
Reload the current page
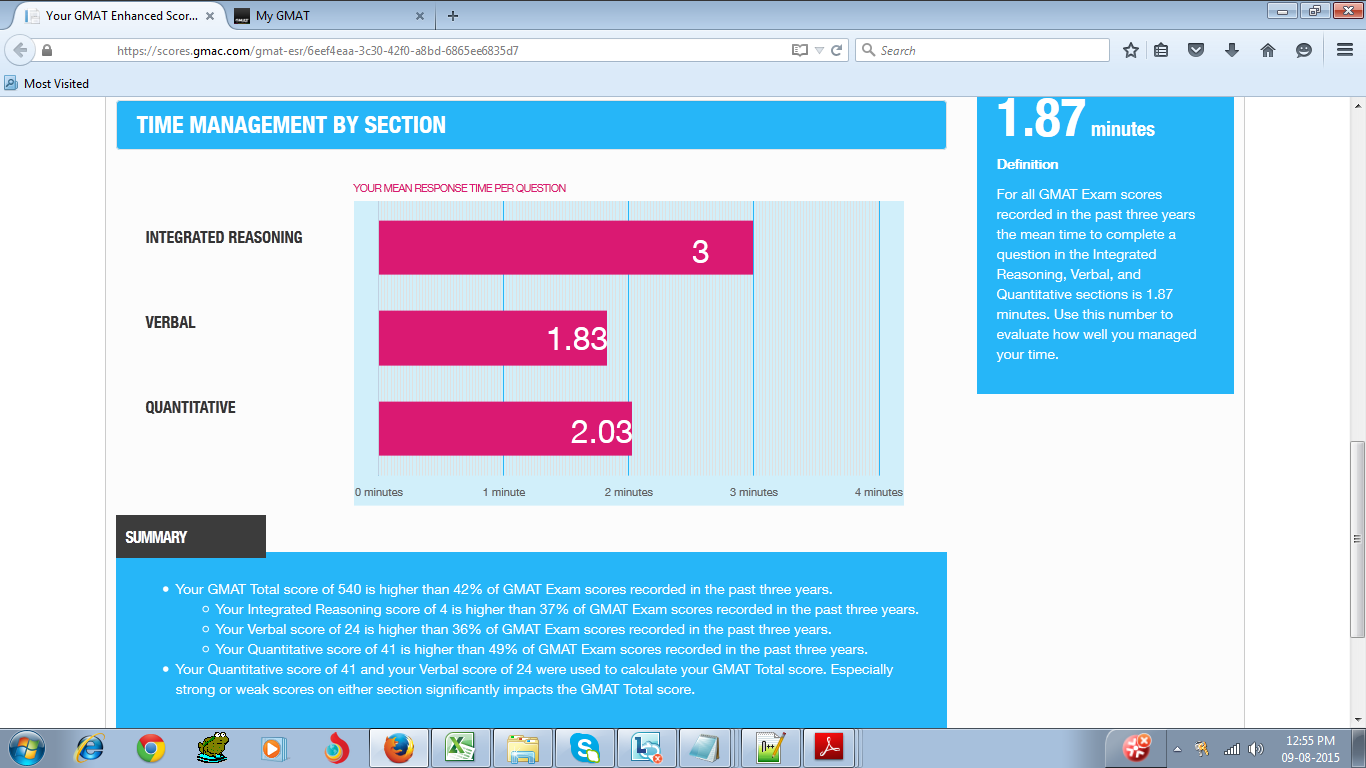point(837,50)
